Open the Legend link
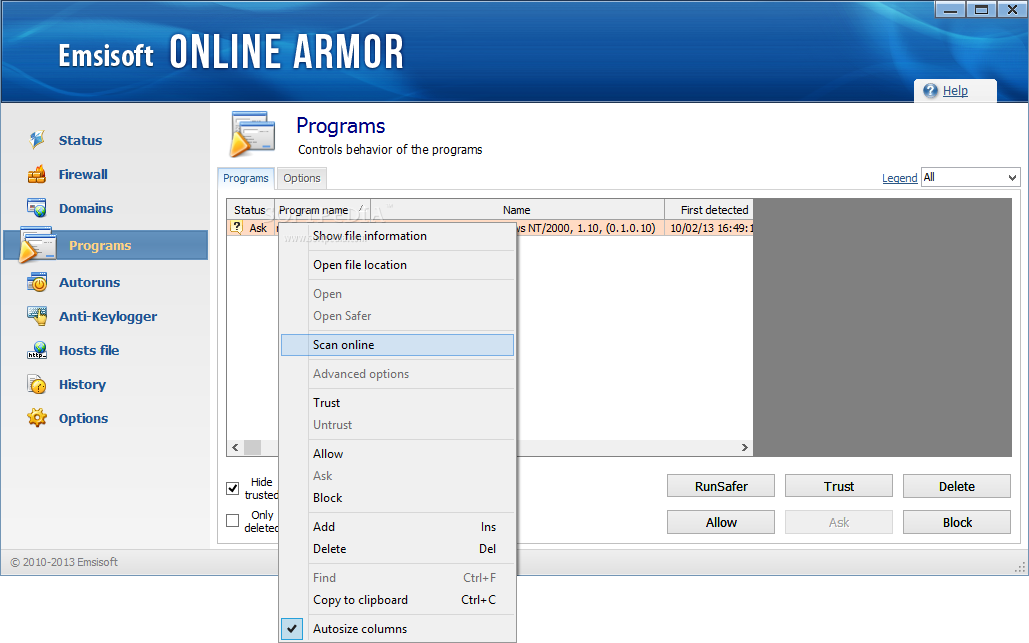The image size is (1029, 643). point(899,178)
